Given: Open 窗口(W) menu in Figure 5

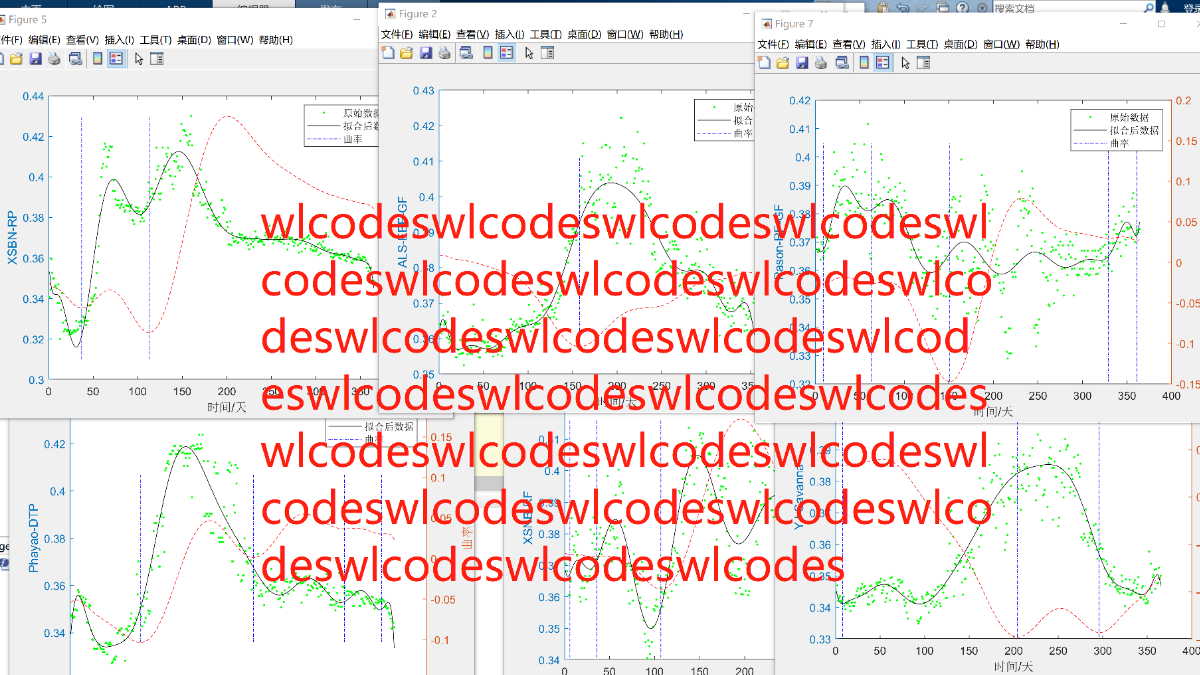Looking at the screenshot, I should click(x=235, y=40).
